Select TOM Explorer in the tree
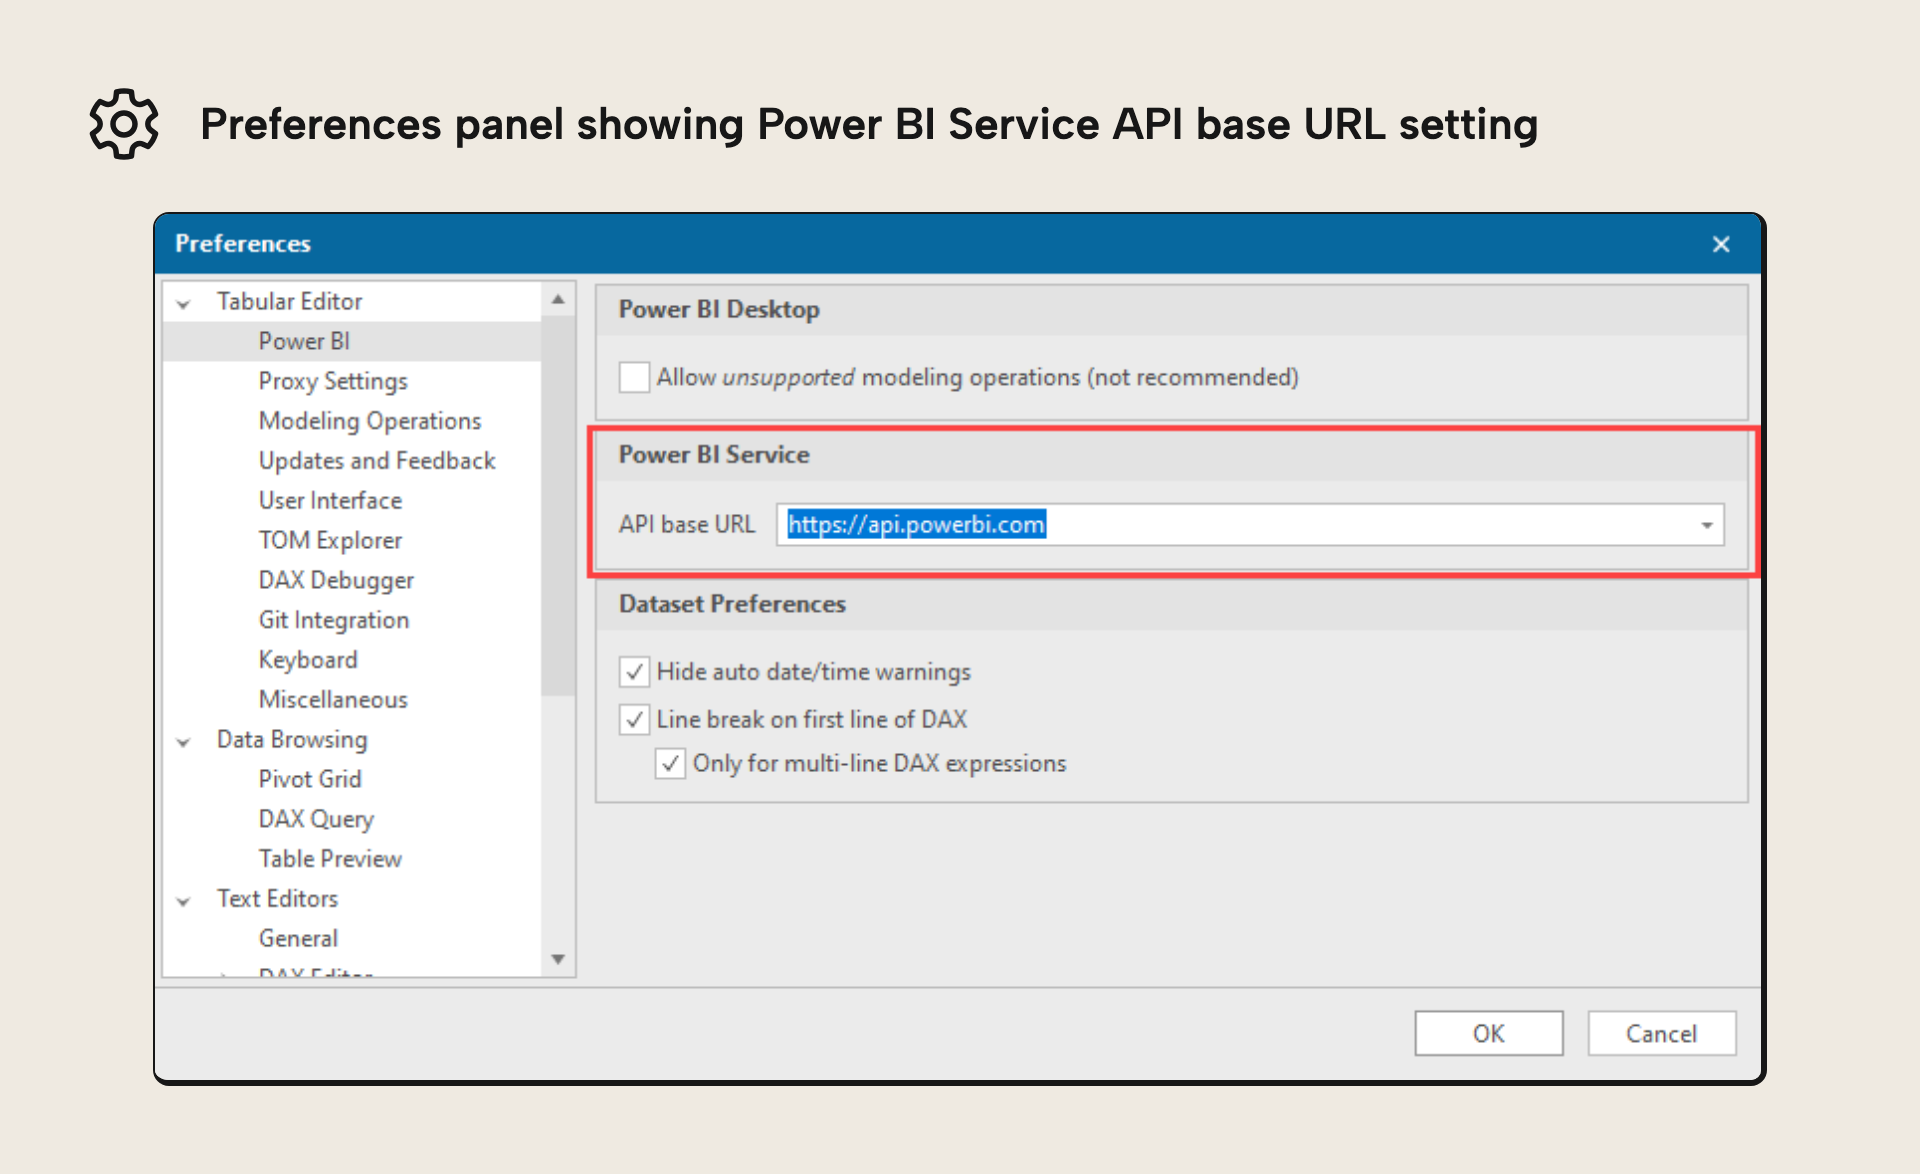Screen dimensions: 1920x1174 click(x=330, y=540)
